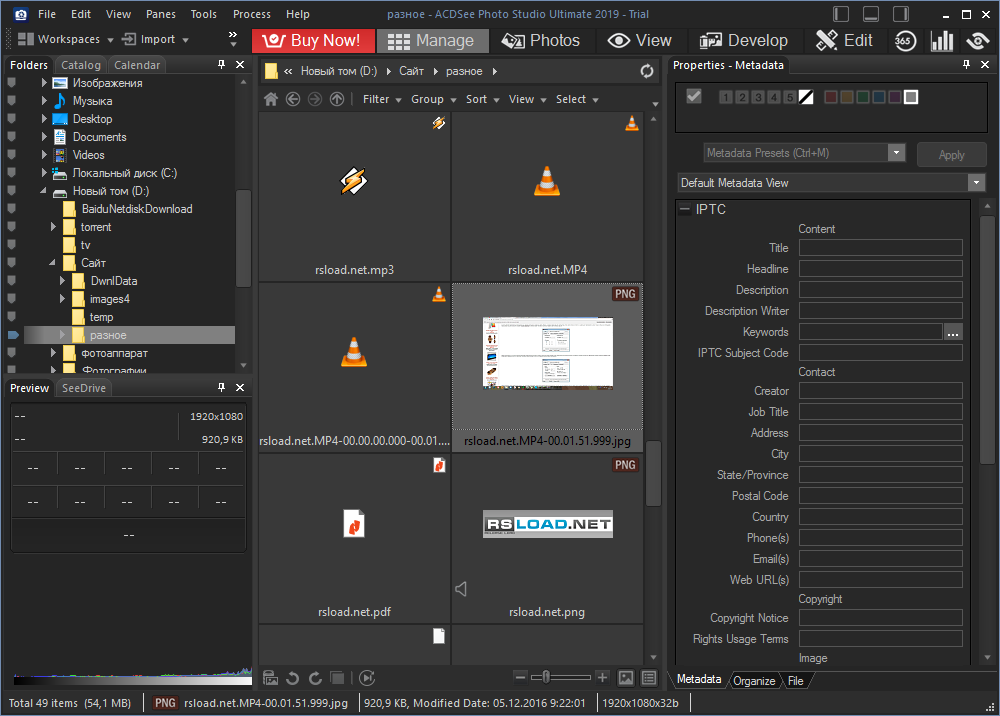This screenshot has height=716, width=1000.
Task: Open the Sort dropdown
Action: click(x=482, y=99)
